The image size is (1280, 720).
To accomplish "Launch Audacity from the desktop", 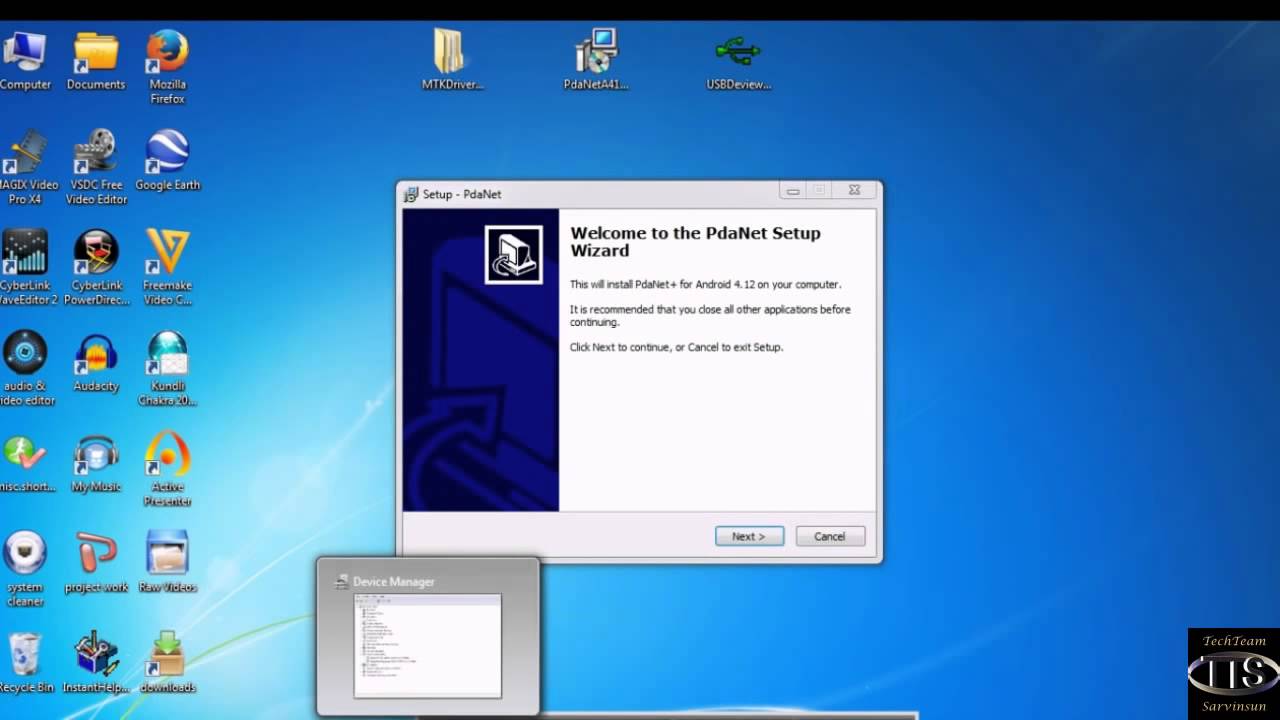I will [96, 362].
